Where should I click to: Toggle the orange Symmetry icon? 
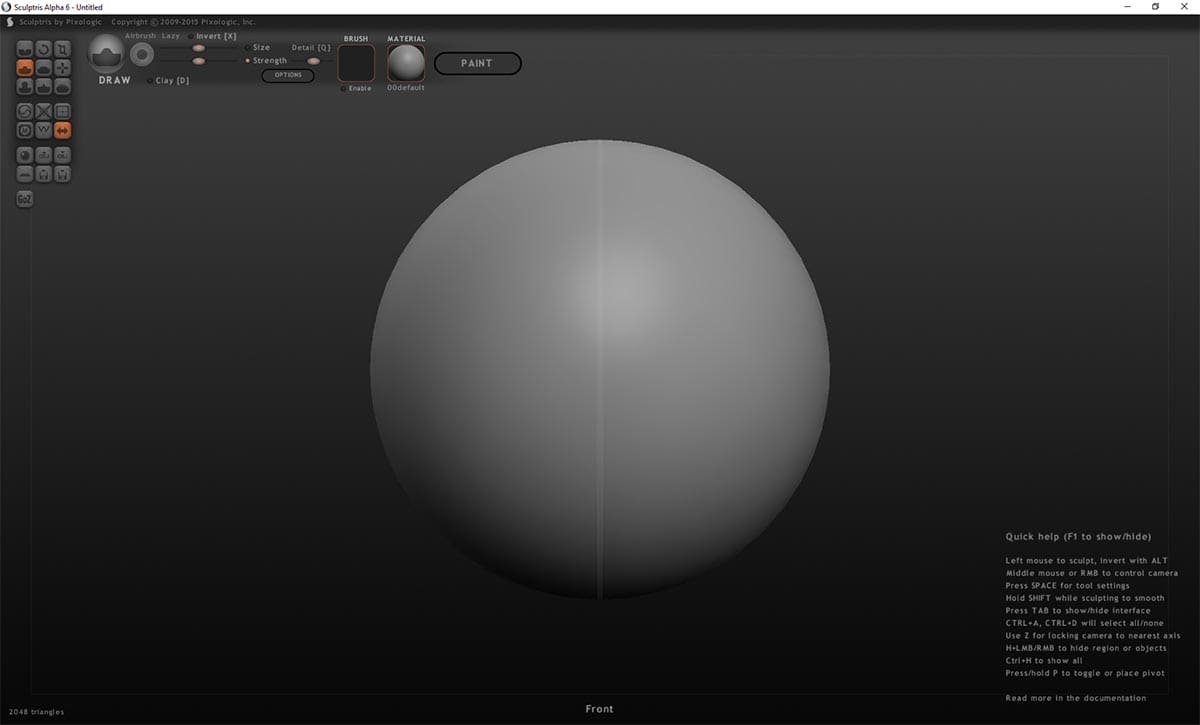click(62, 130)
